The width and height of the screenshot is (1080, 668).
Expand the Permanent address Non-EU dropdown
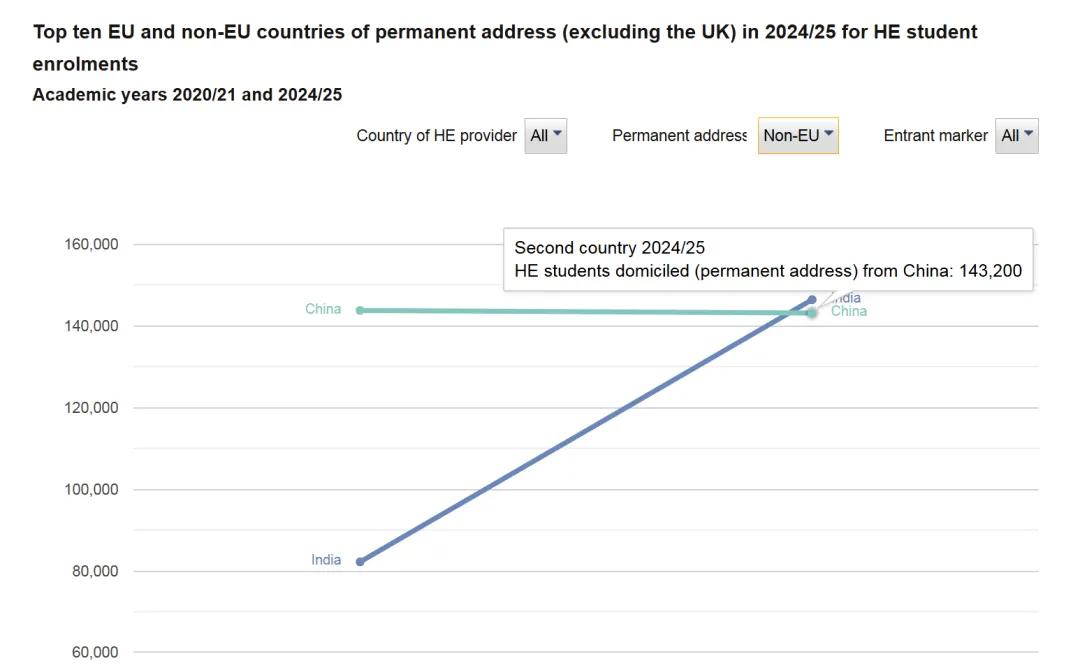click(798, 136)
